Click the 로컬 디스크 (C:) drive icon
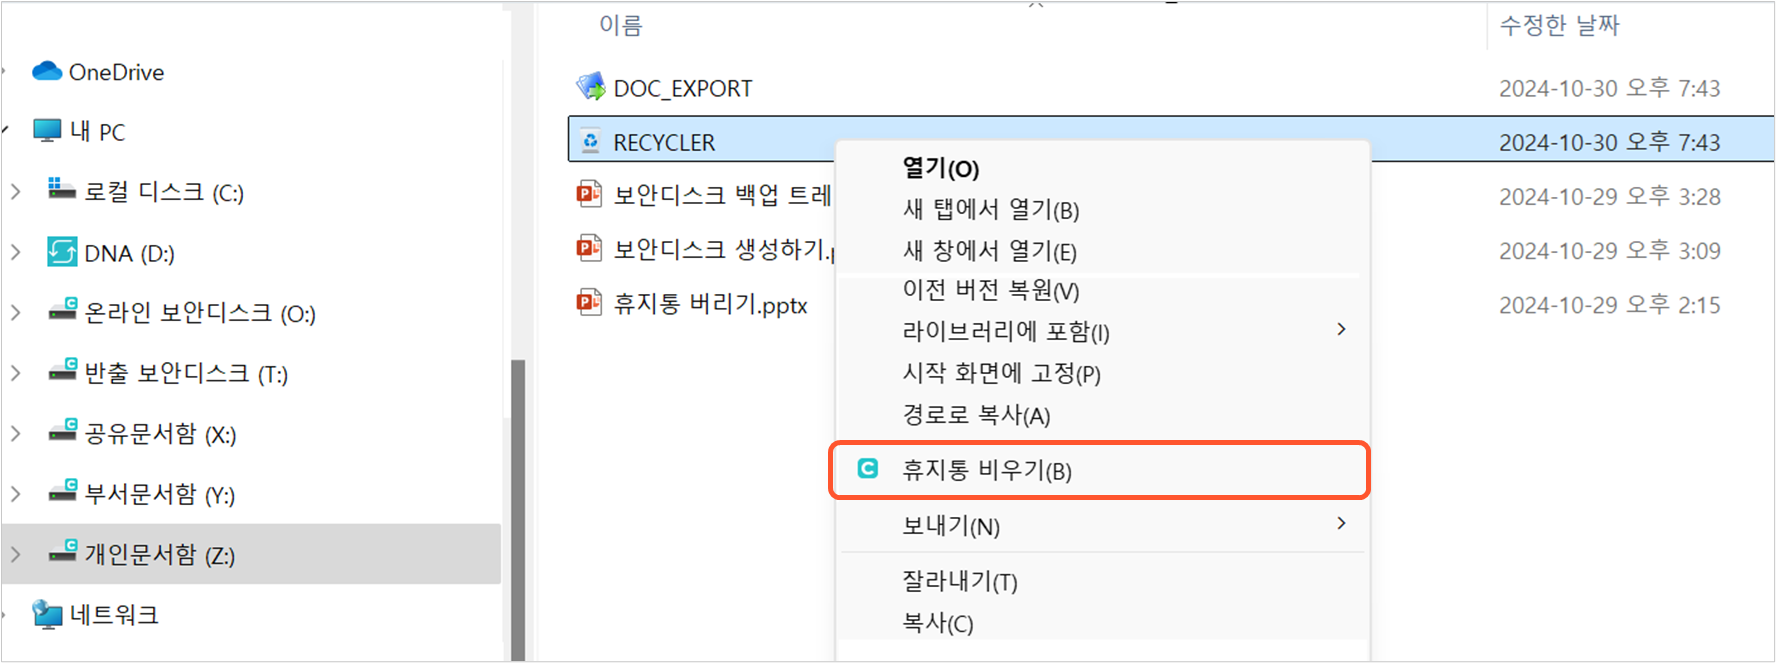Image resolution: width=1776 pixels, height=663 pixels. coord(62,189)
